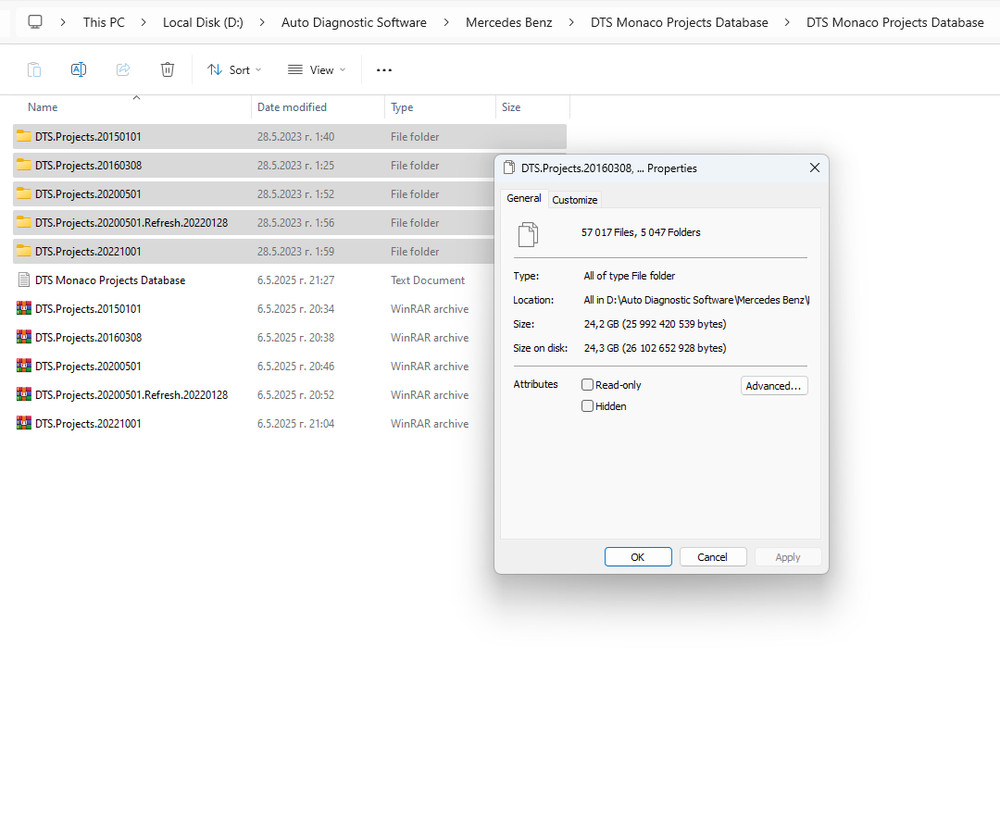Open the View dropdown
This screenshot has height=833, width=1000.
pos(316,70)
